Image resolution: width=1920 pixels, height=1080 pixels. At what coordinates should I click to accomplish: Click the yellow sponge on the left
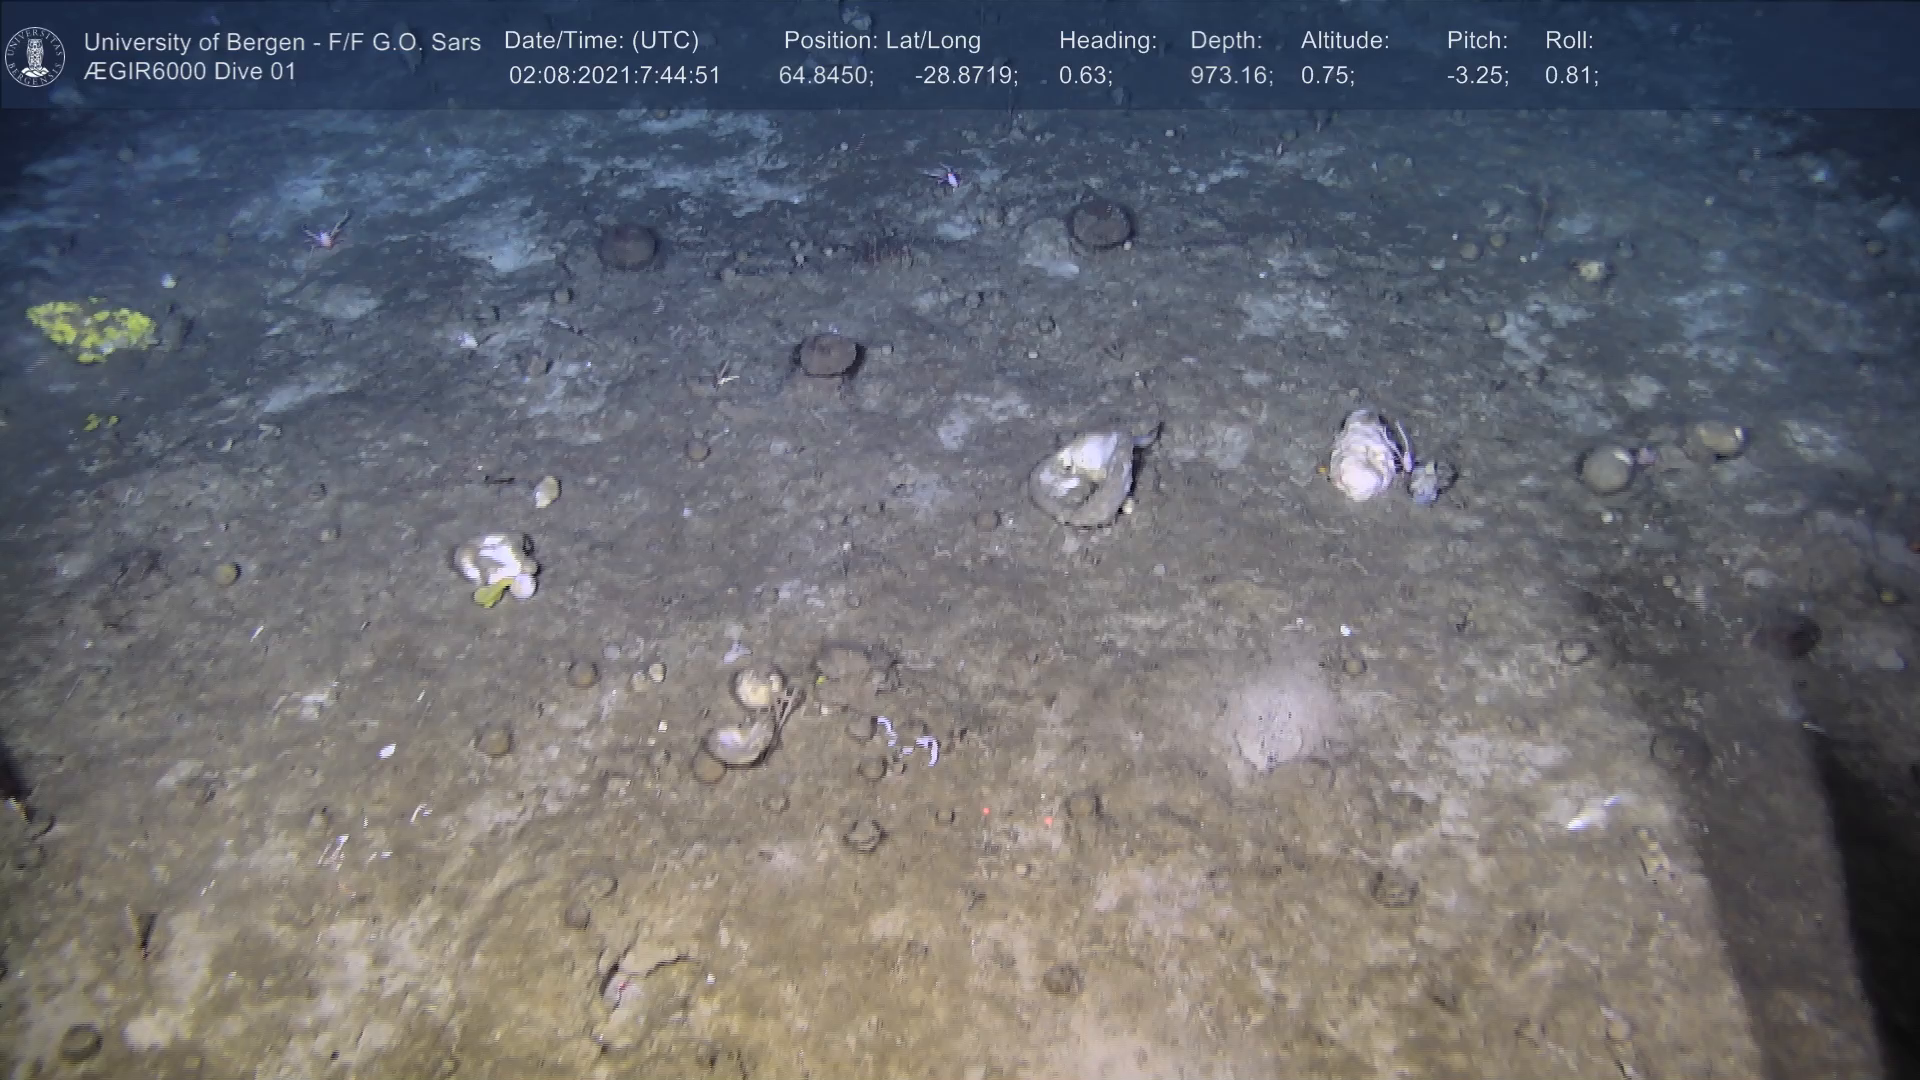92,329
